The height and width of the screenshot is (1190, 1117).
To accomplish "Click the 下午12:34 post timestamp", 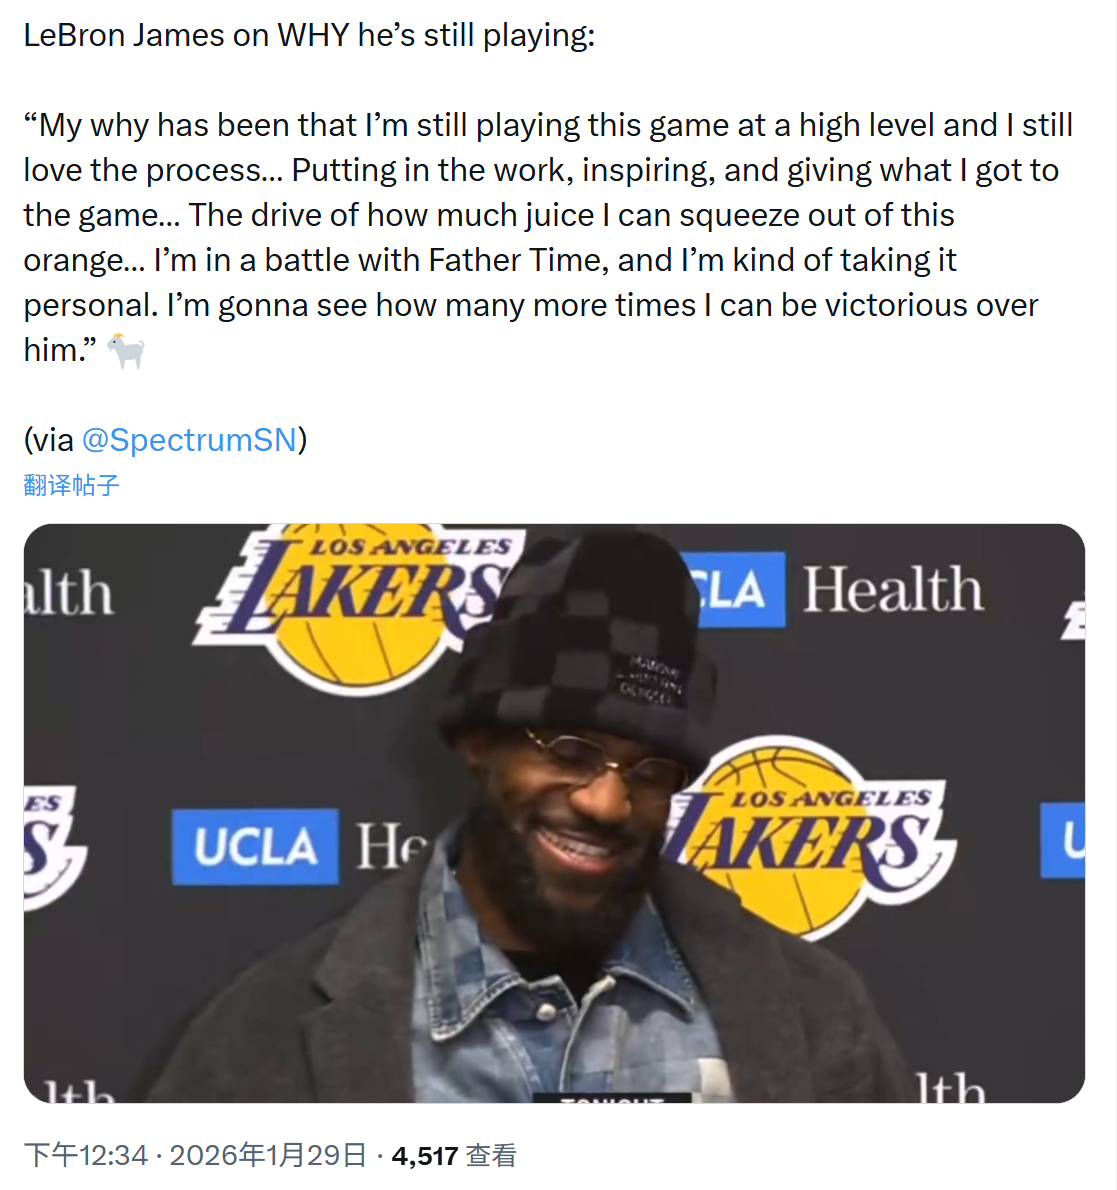I will point(85,1156).
